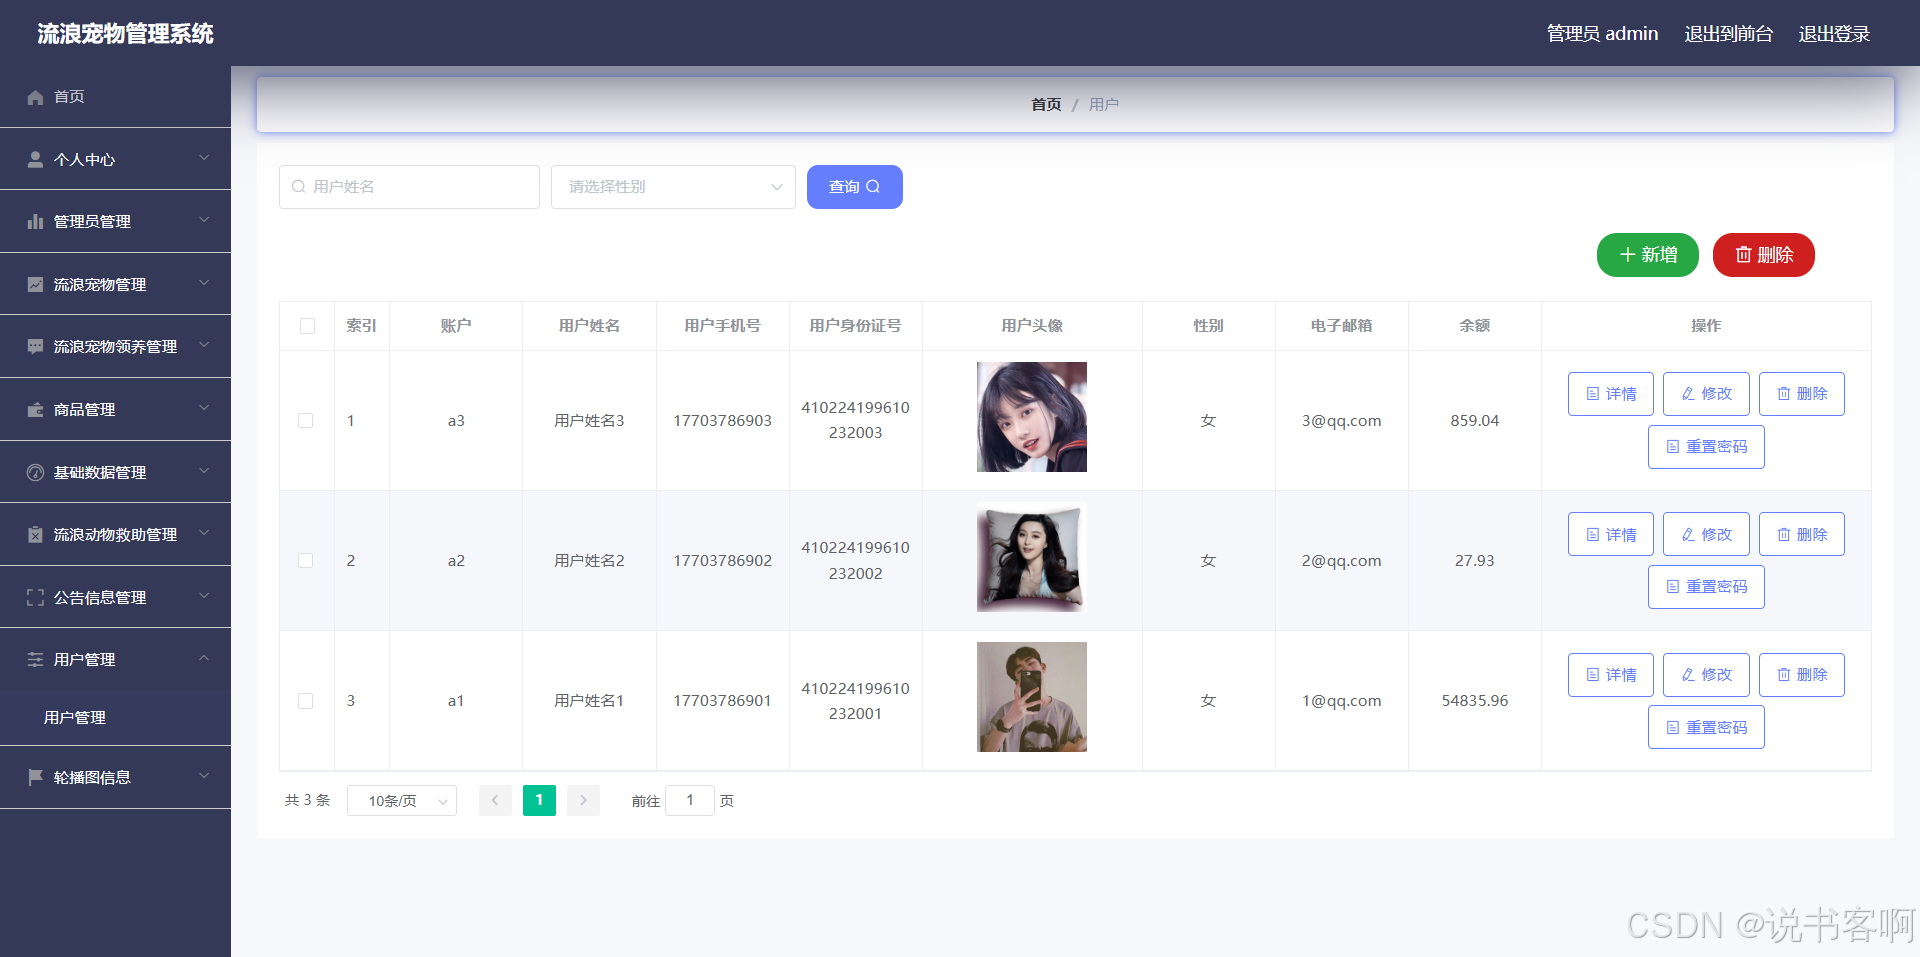
Task: Click the 前往 page number input
Action: coord(690,800)
